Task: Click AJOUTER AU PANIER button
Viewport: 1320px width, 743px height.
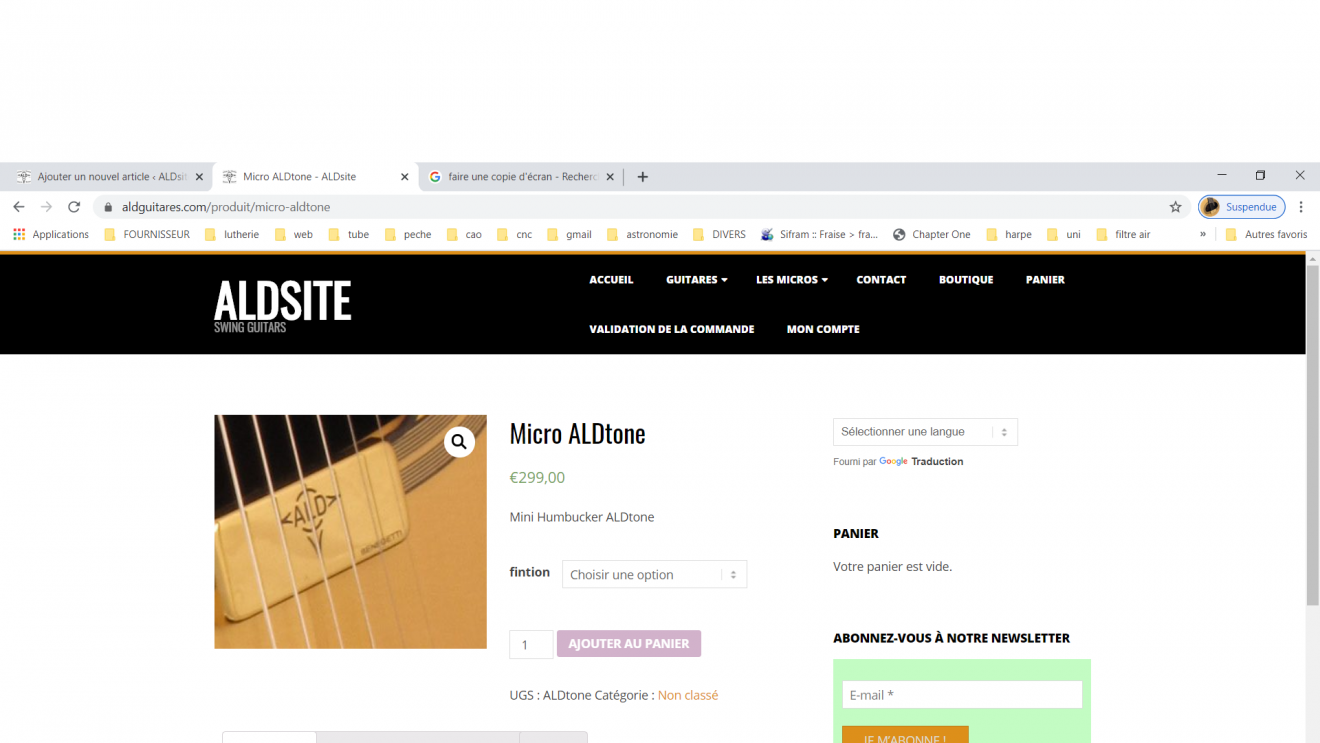Action: [x=629, y=644]
